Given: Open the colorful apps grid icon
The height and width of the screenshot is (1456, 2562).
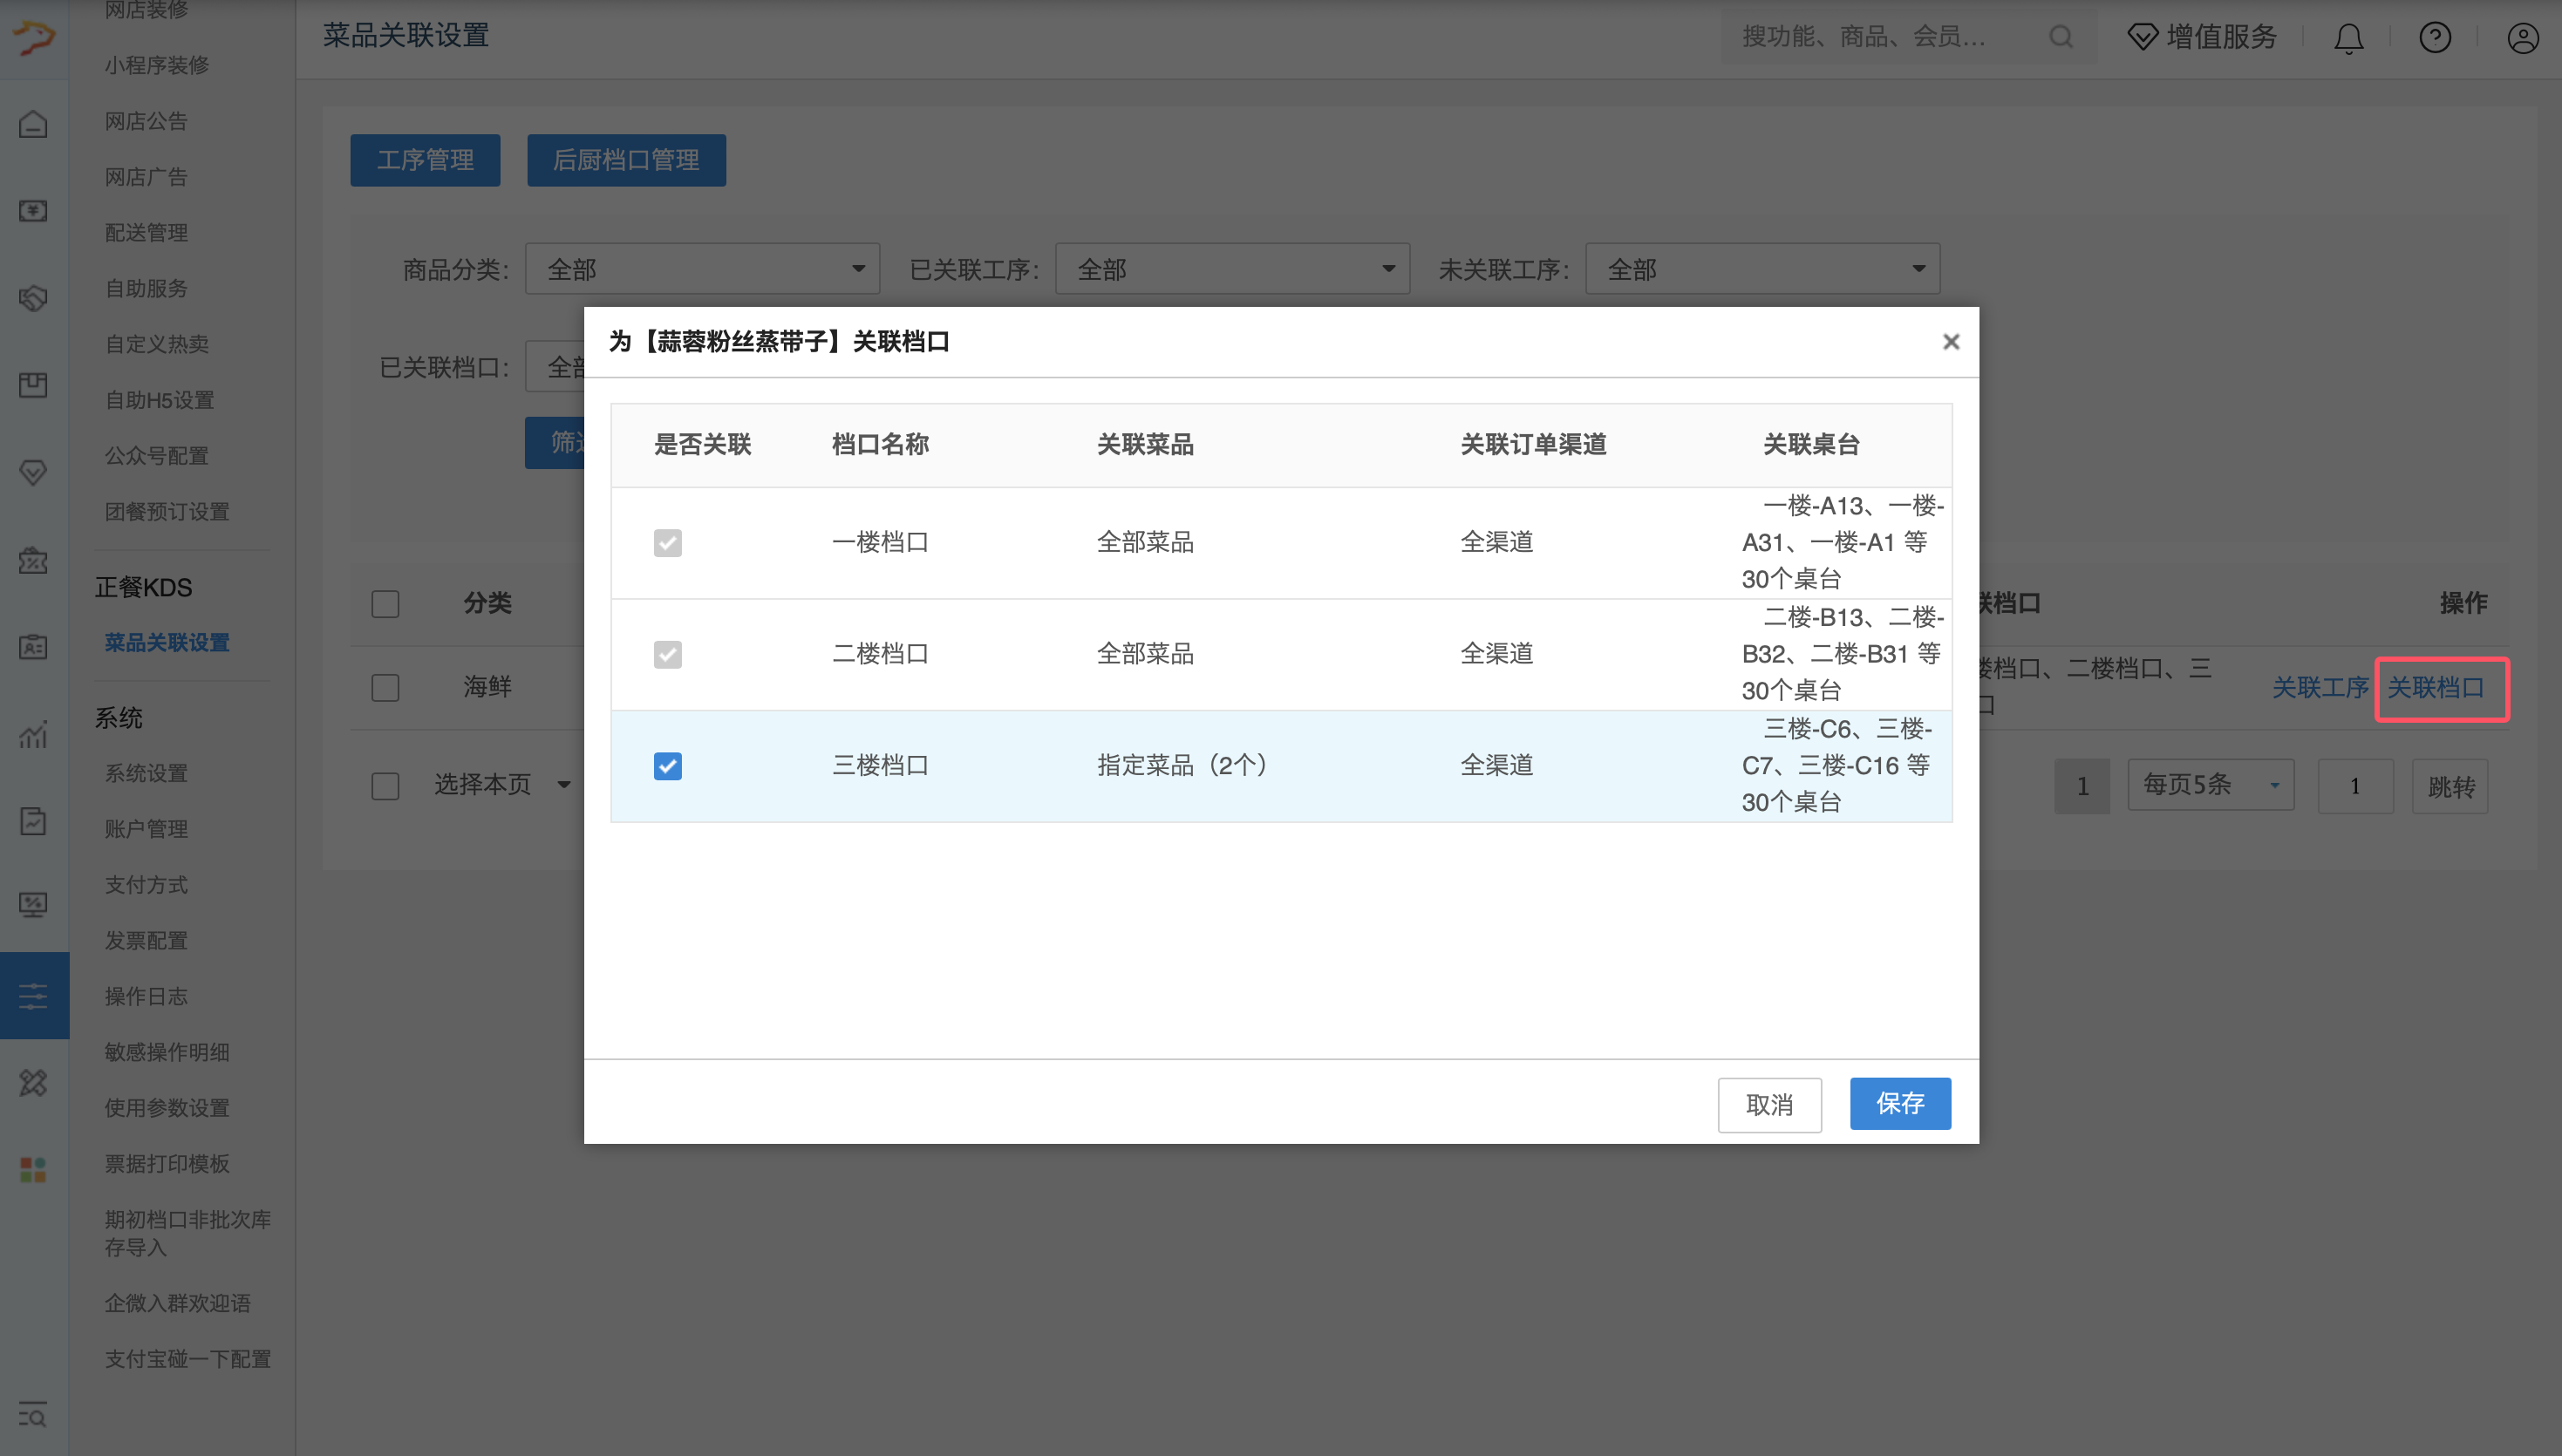Looking at the screenshot, I should coord(34,1169).
